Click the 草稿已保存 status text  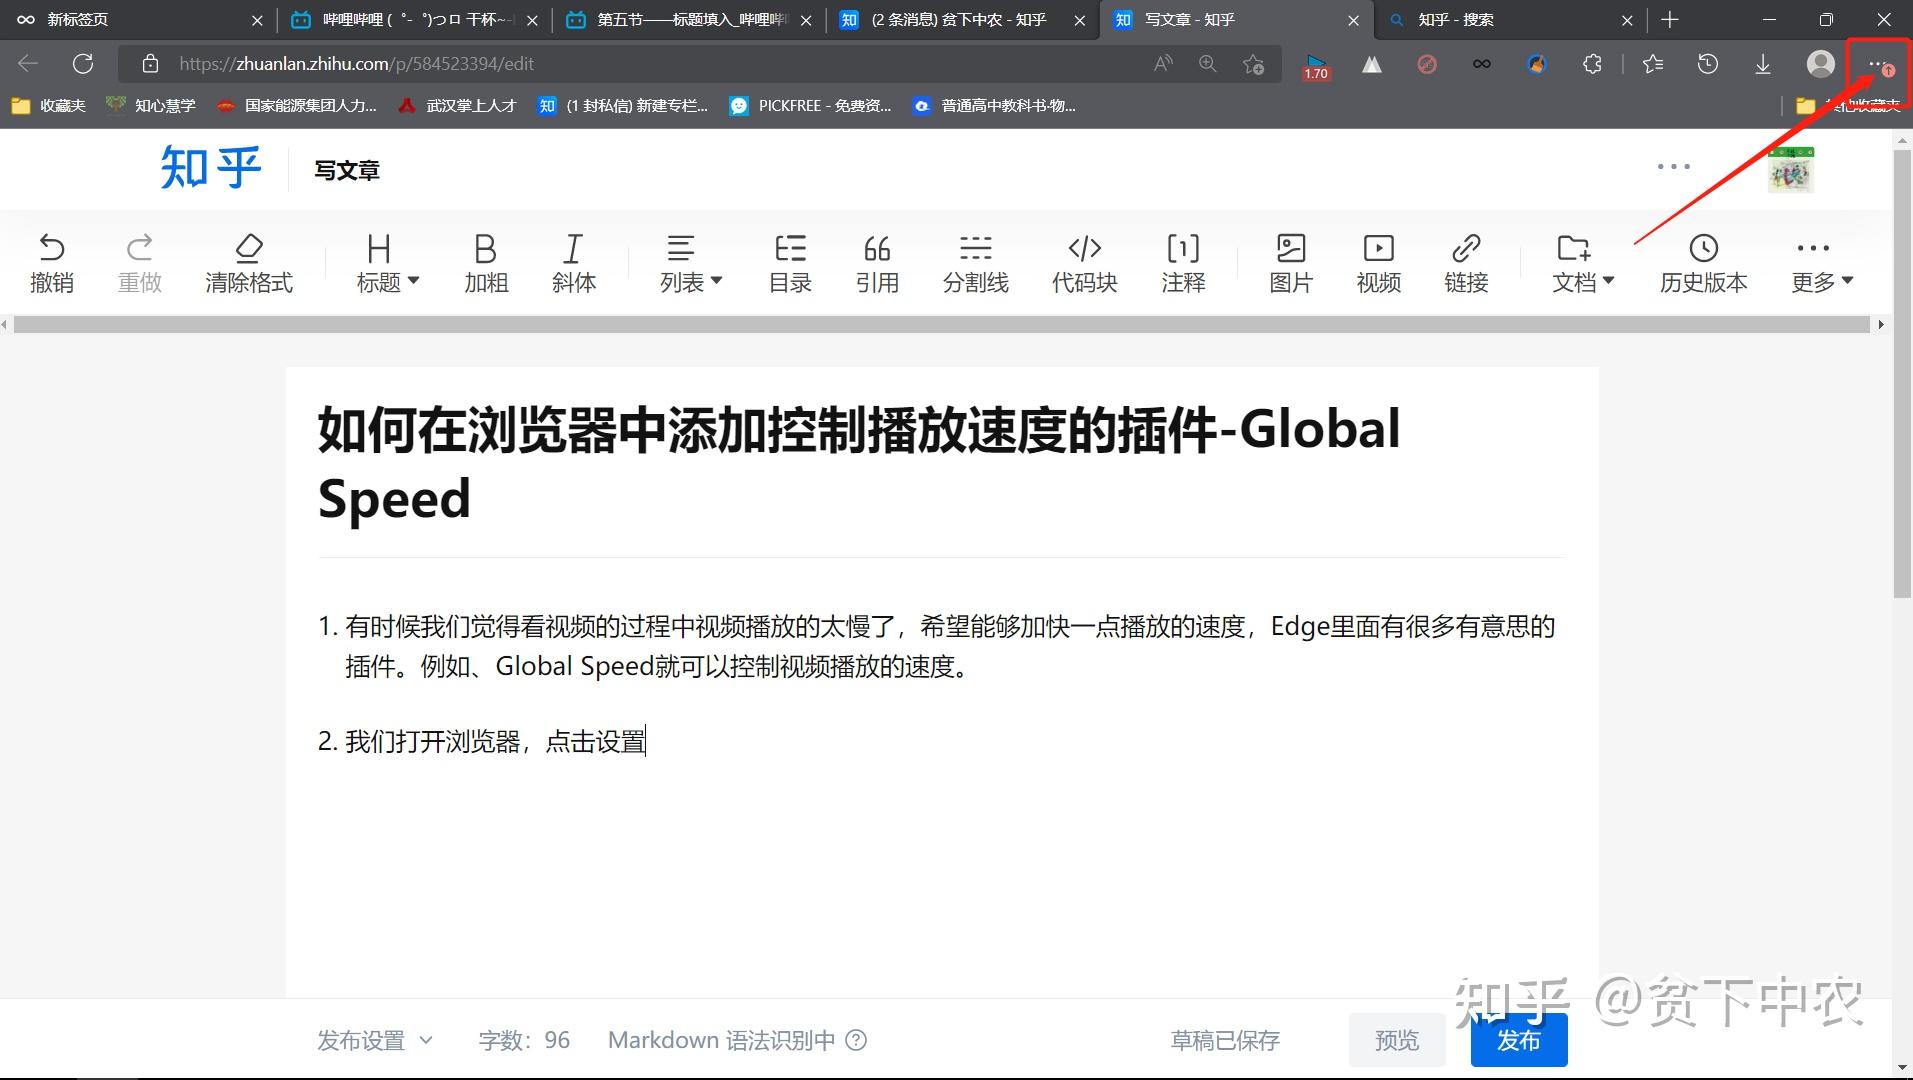click(x=1225, y=1040)
